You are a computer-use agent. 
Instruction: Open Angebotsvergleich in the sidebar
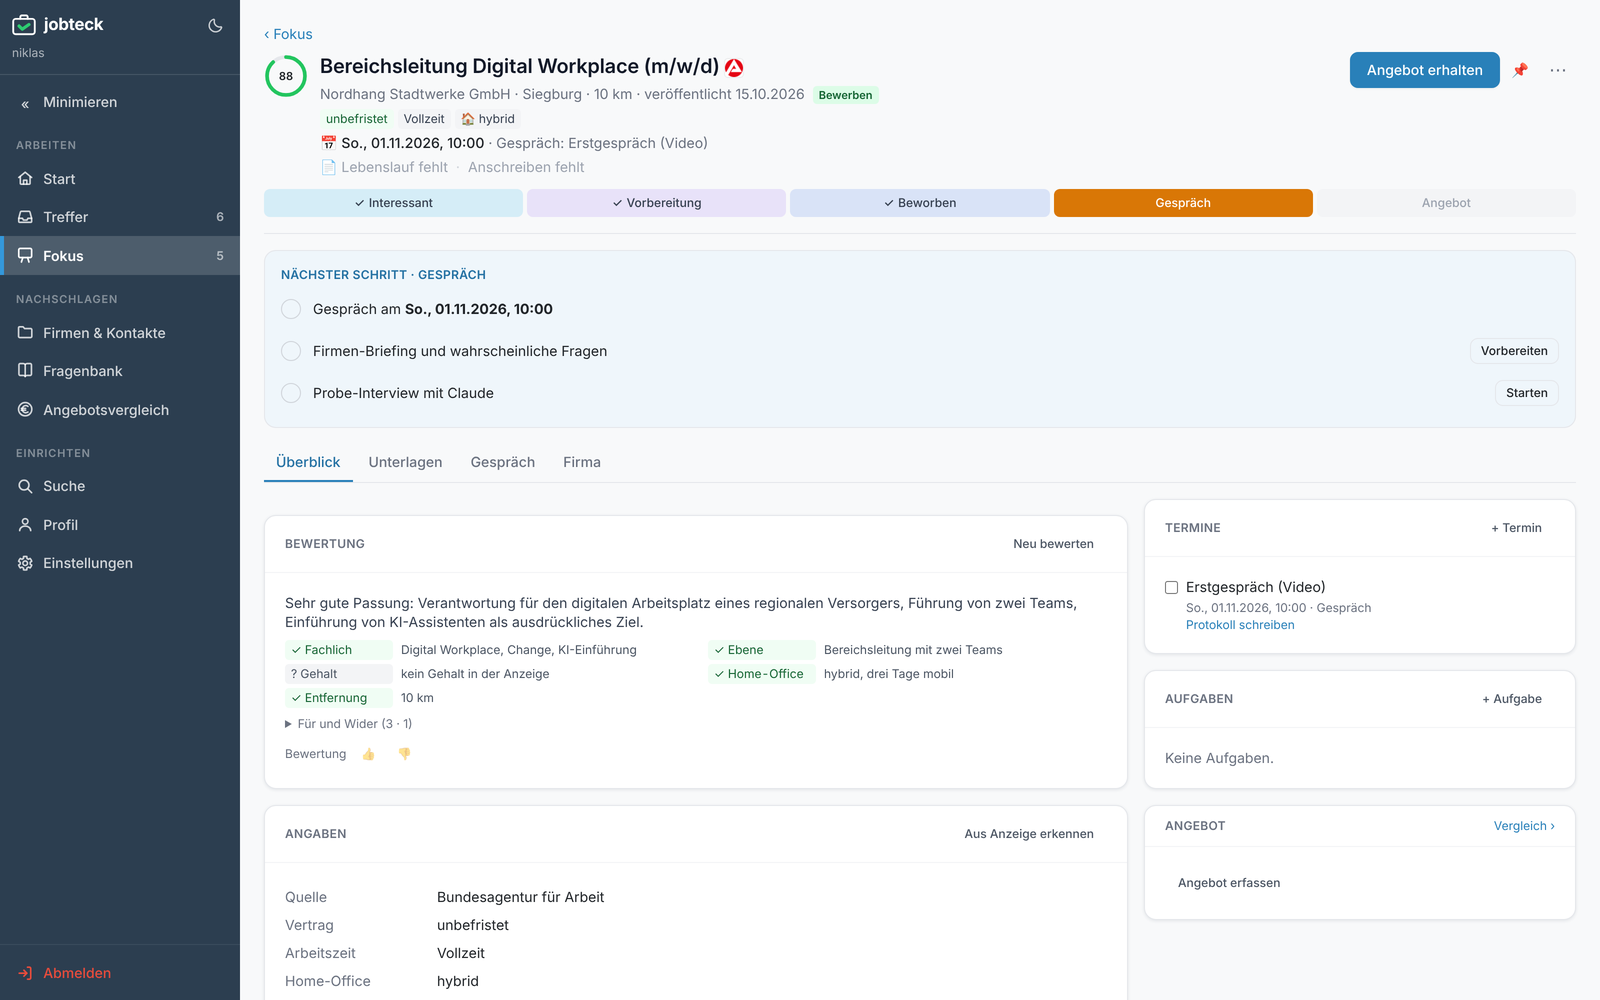click(120, 410)
